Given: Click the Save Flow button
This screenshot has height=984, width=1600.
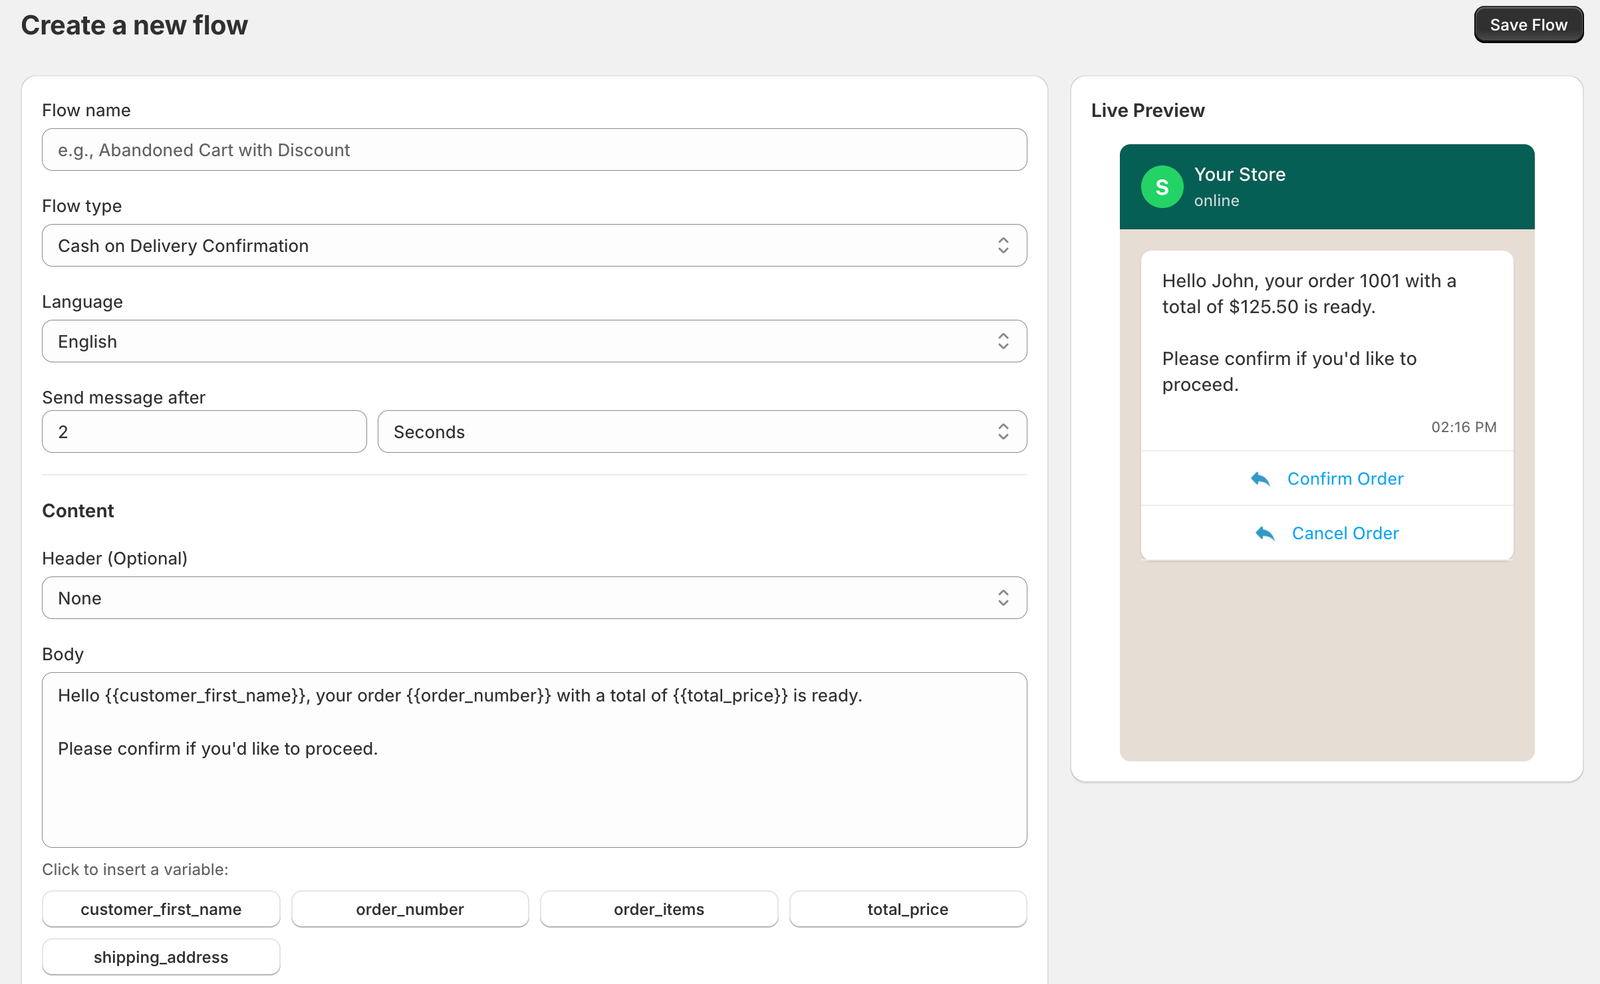Looking at the screenshot, I should 1528,24.
